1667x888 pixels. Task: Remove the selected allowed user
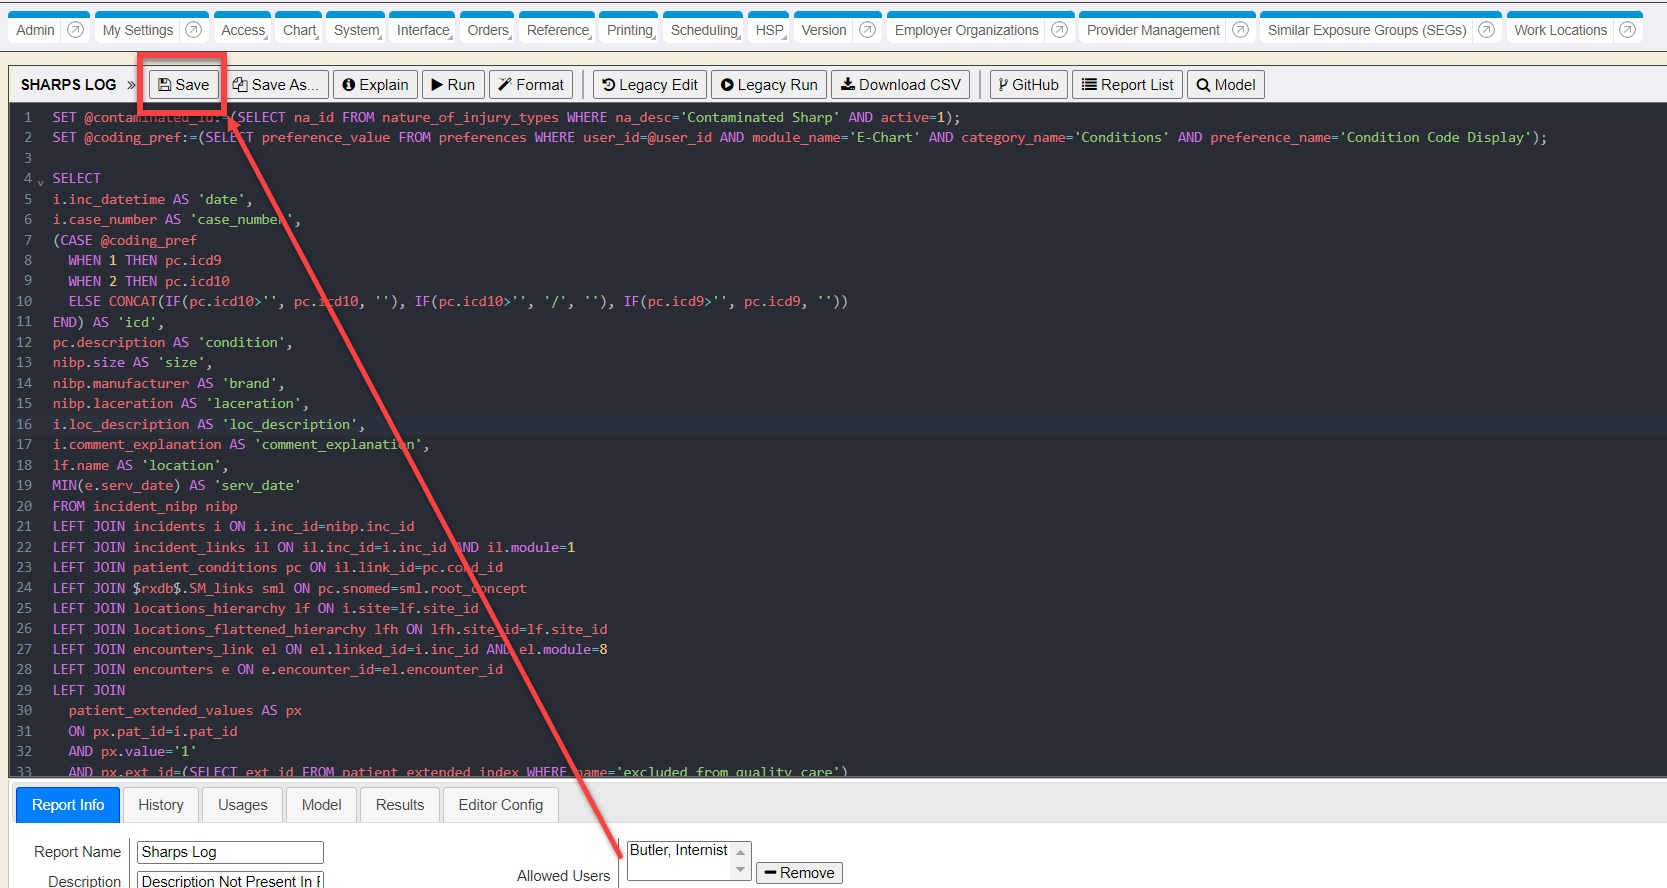(799, 873)
